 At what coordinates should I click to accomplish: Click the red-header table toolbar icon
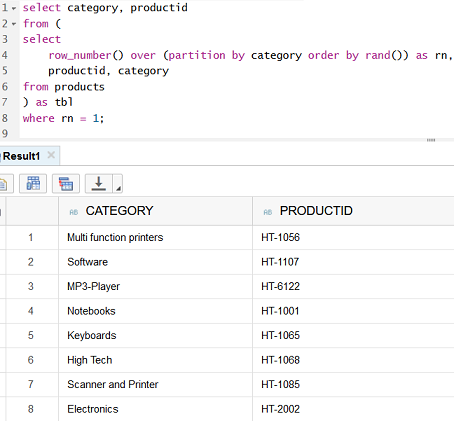(x=66, y=183)
